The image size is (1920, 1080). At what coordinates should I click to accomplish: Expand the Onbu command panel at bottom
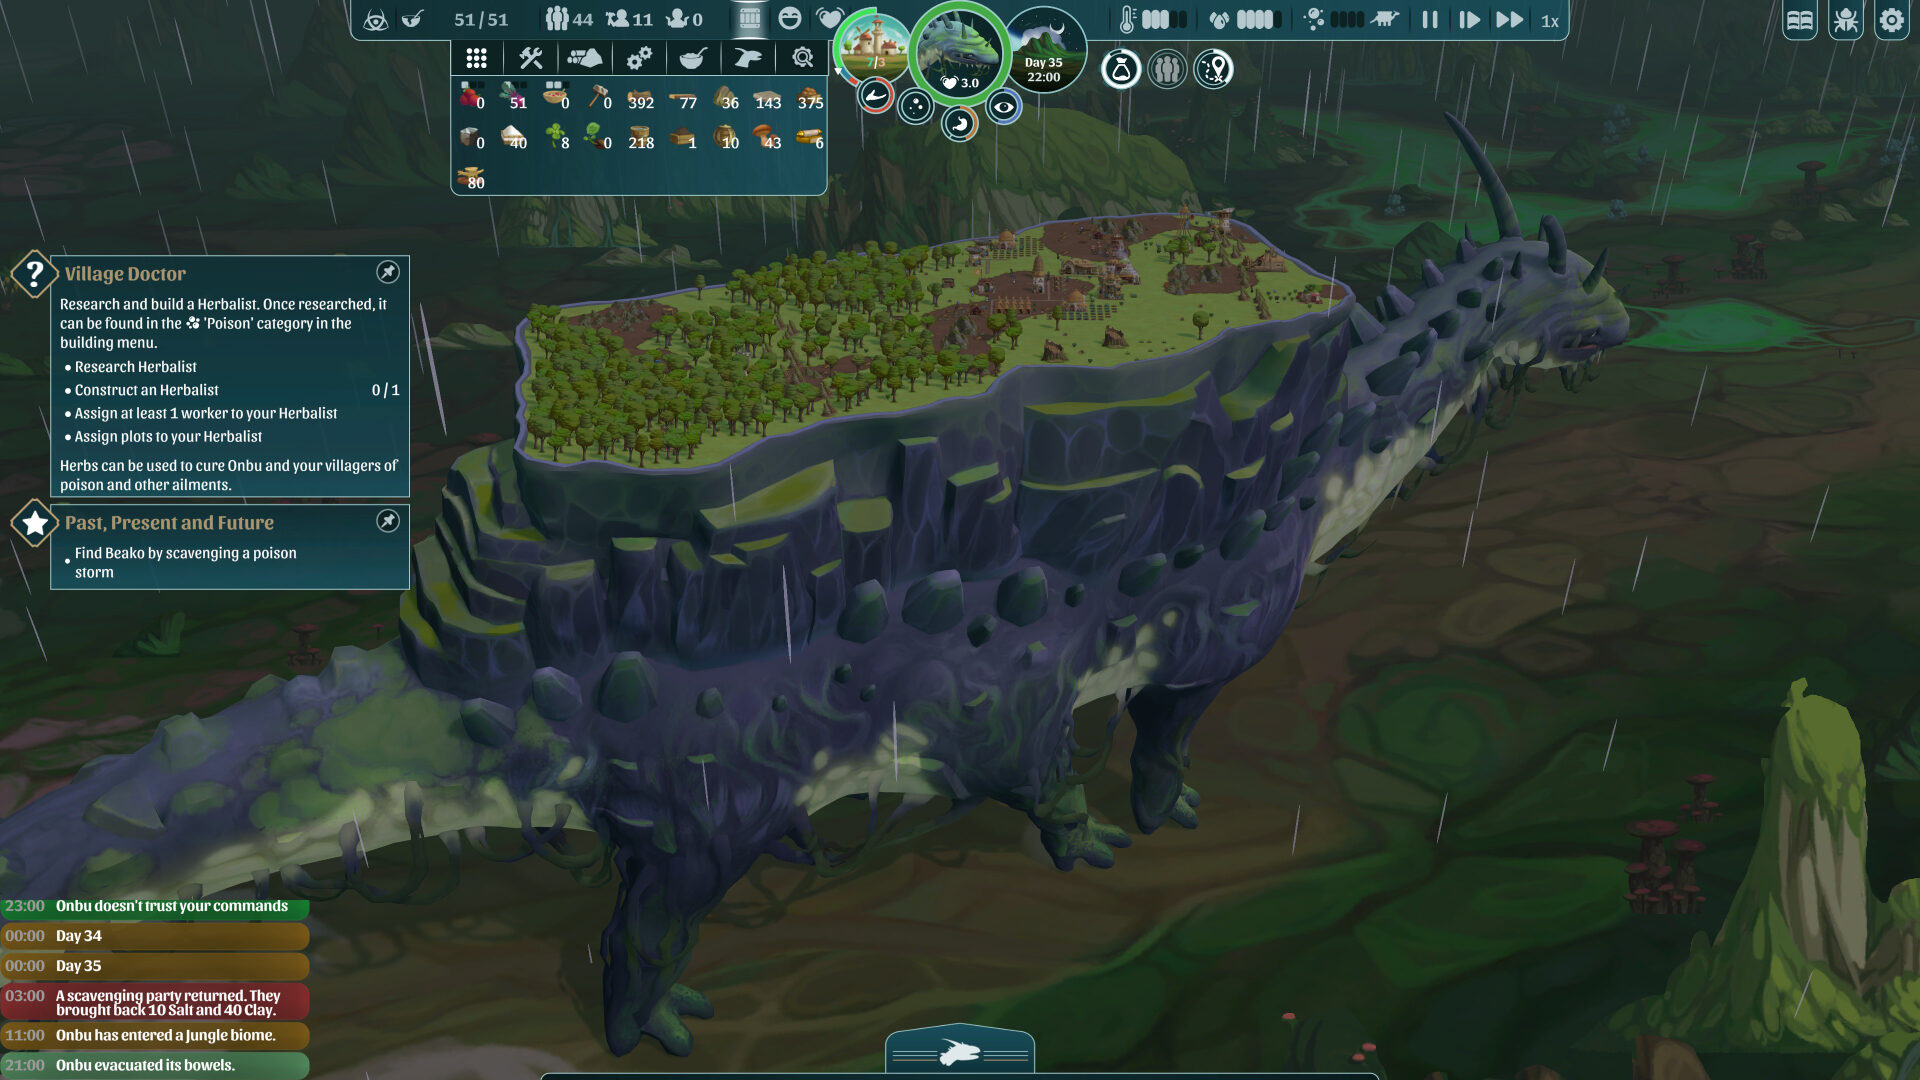pos(960,1052)
